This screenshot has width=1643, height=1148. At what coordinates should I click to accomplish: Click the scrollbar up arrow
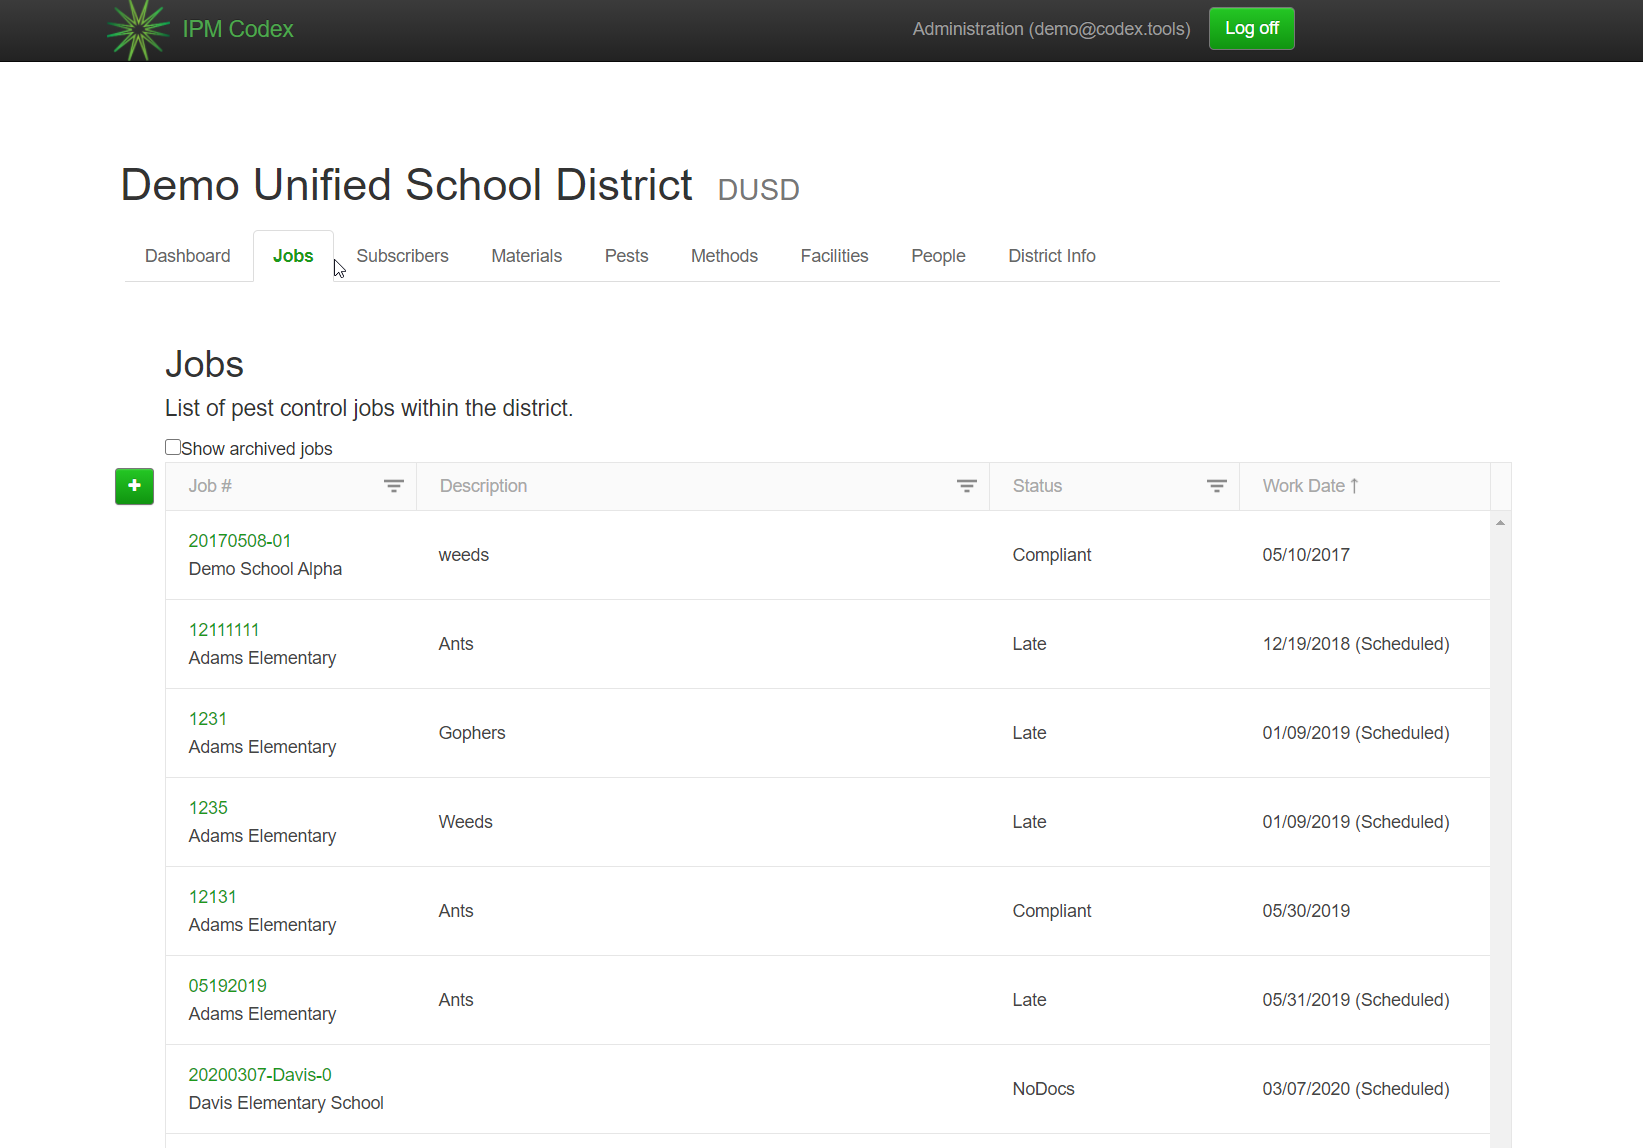[x=1500, y=522]
